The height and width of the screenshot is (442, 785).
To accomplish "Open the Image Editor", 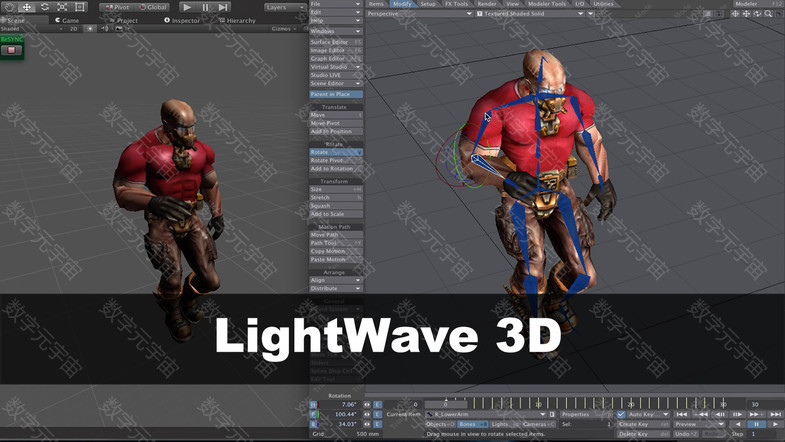I will point(335,51).
